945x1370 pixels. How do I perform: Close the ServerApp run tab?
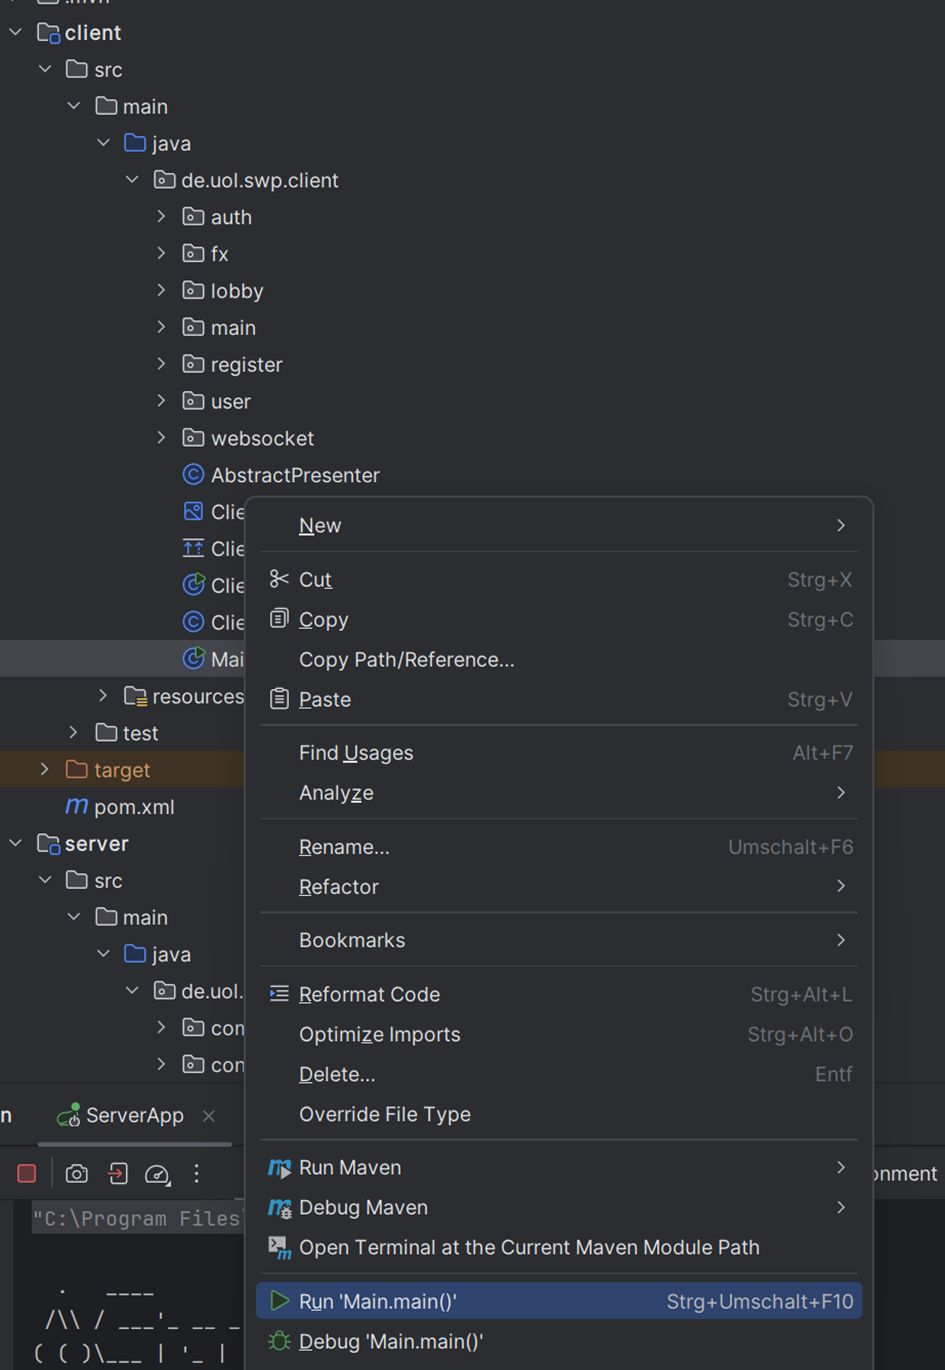209,1116
